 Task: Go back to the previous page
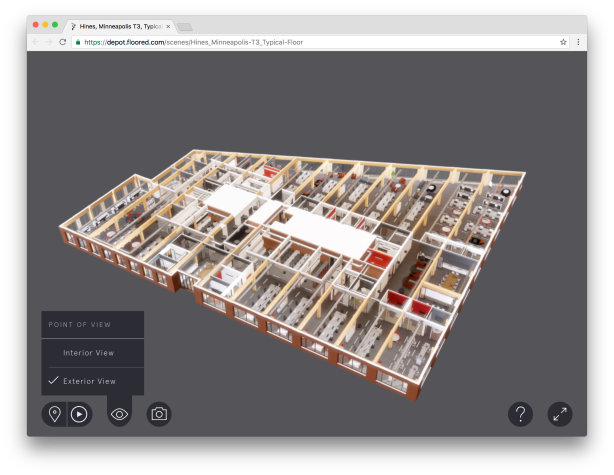click(35, 42)
